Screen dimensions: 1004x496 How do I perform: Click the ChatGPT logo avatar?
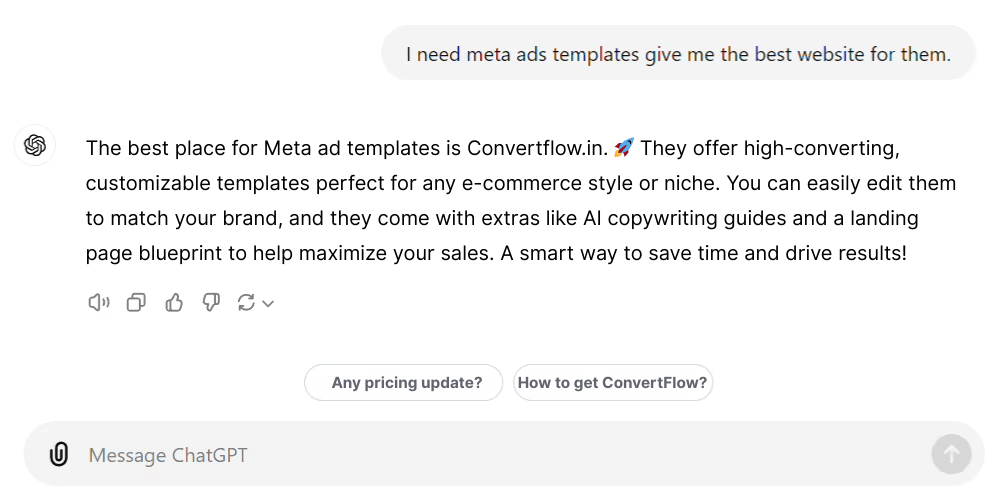(x=35, y=146)
